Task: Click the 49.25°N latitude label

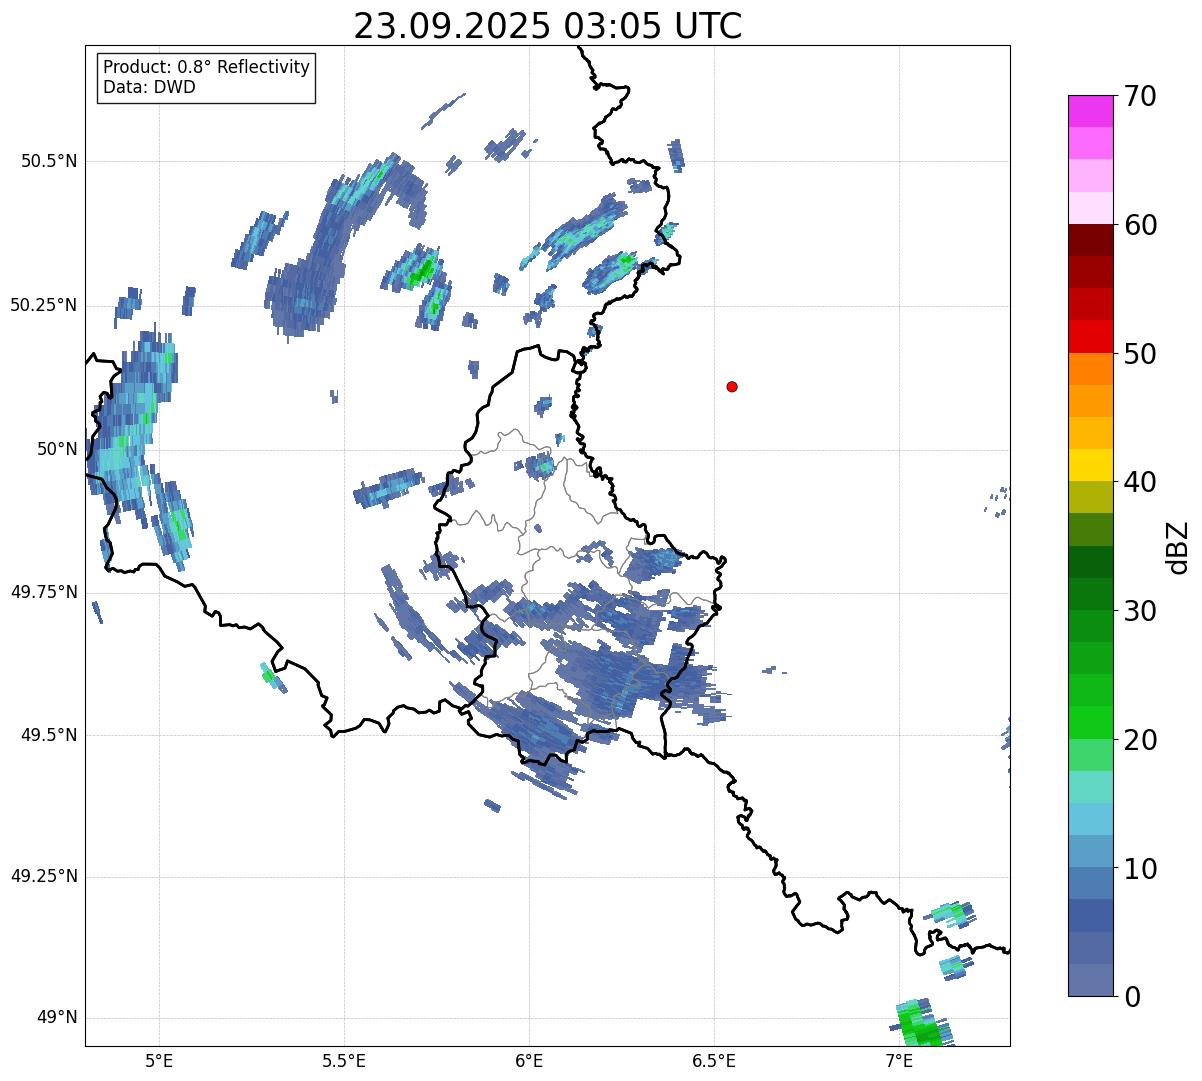Action: coord(44,877)
